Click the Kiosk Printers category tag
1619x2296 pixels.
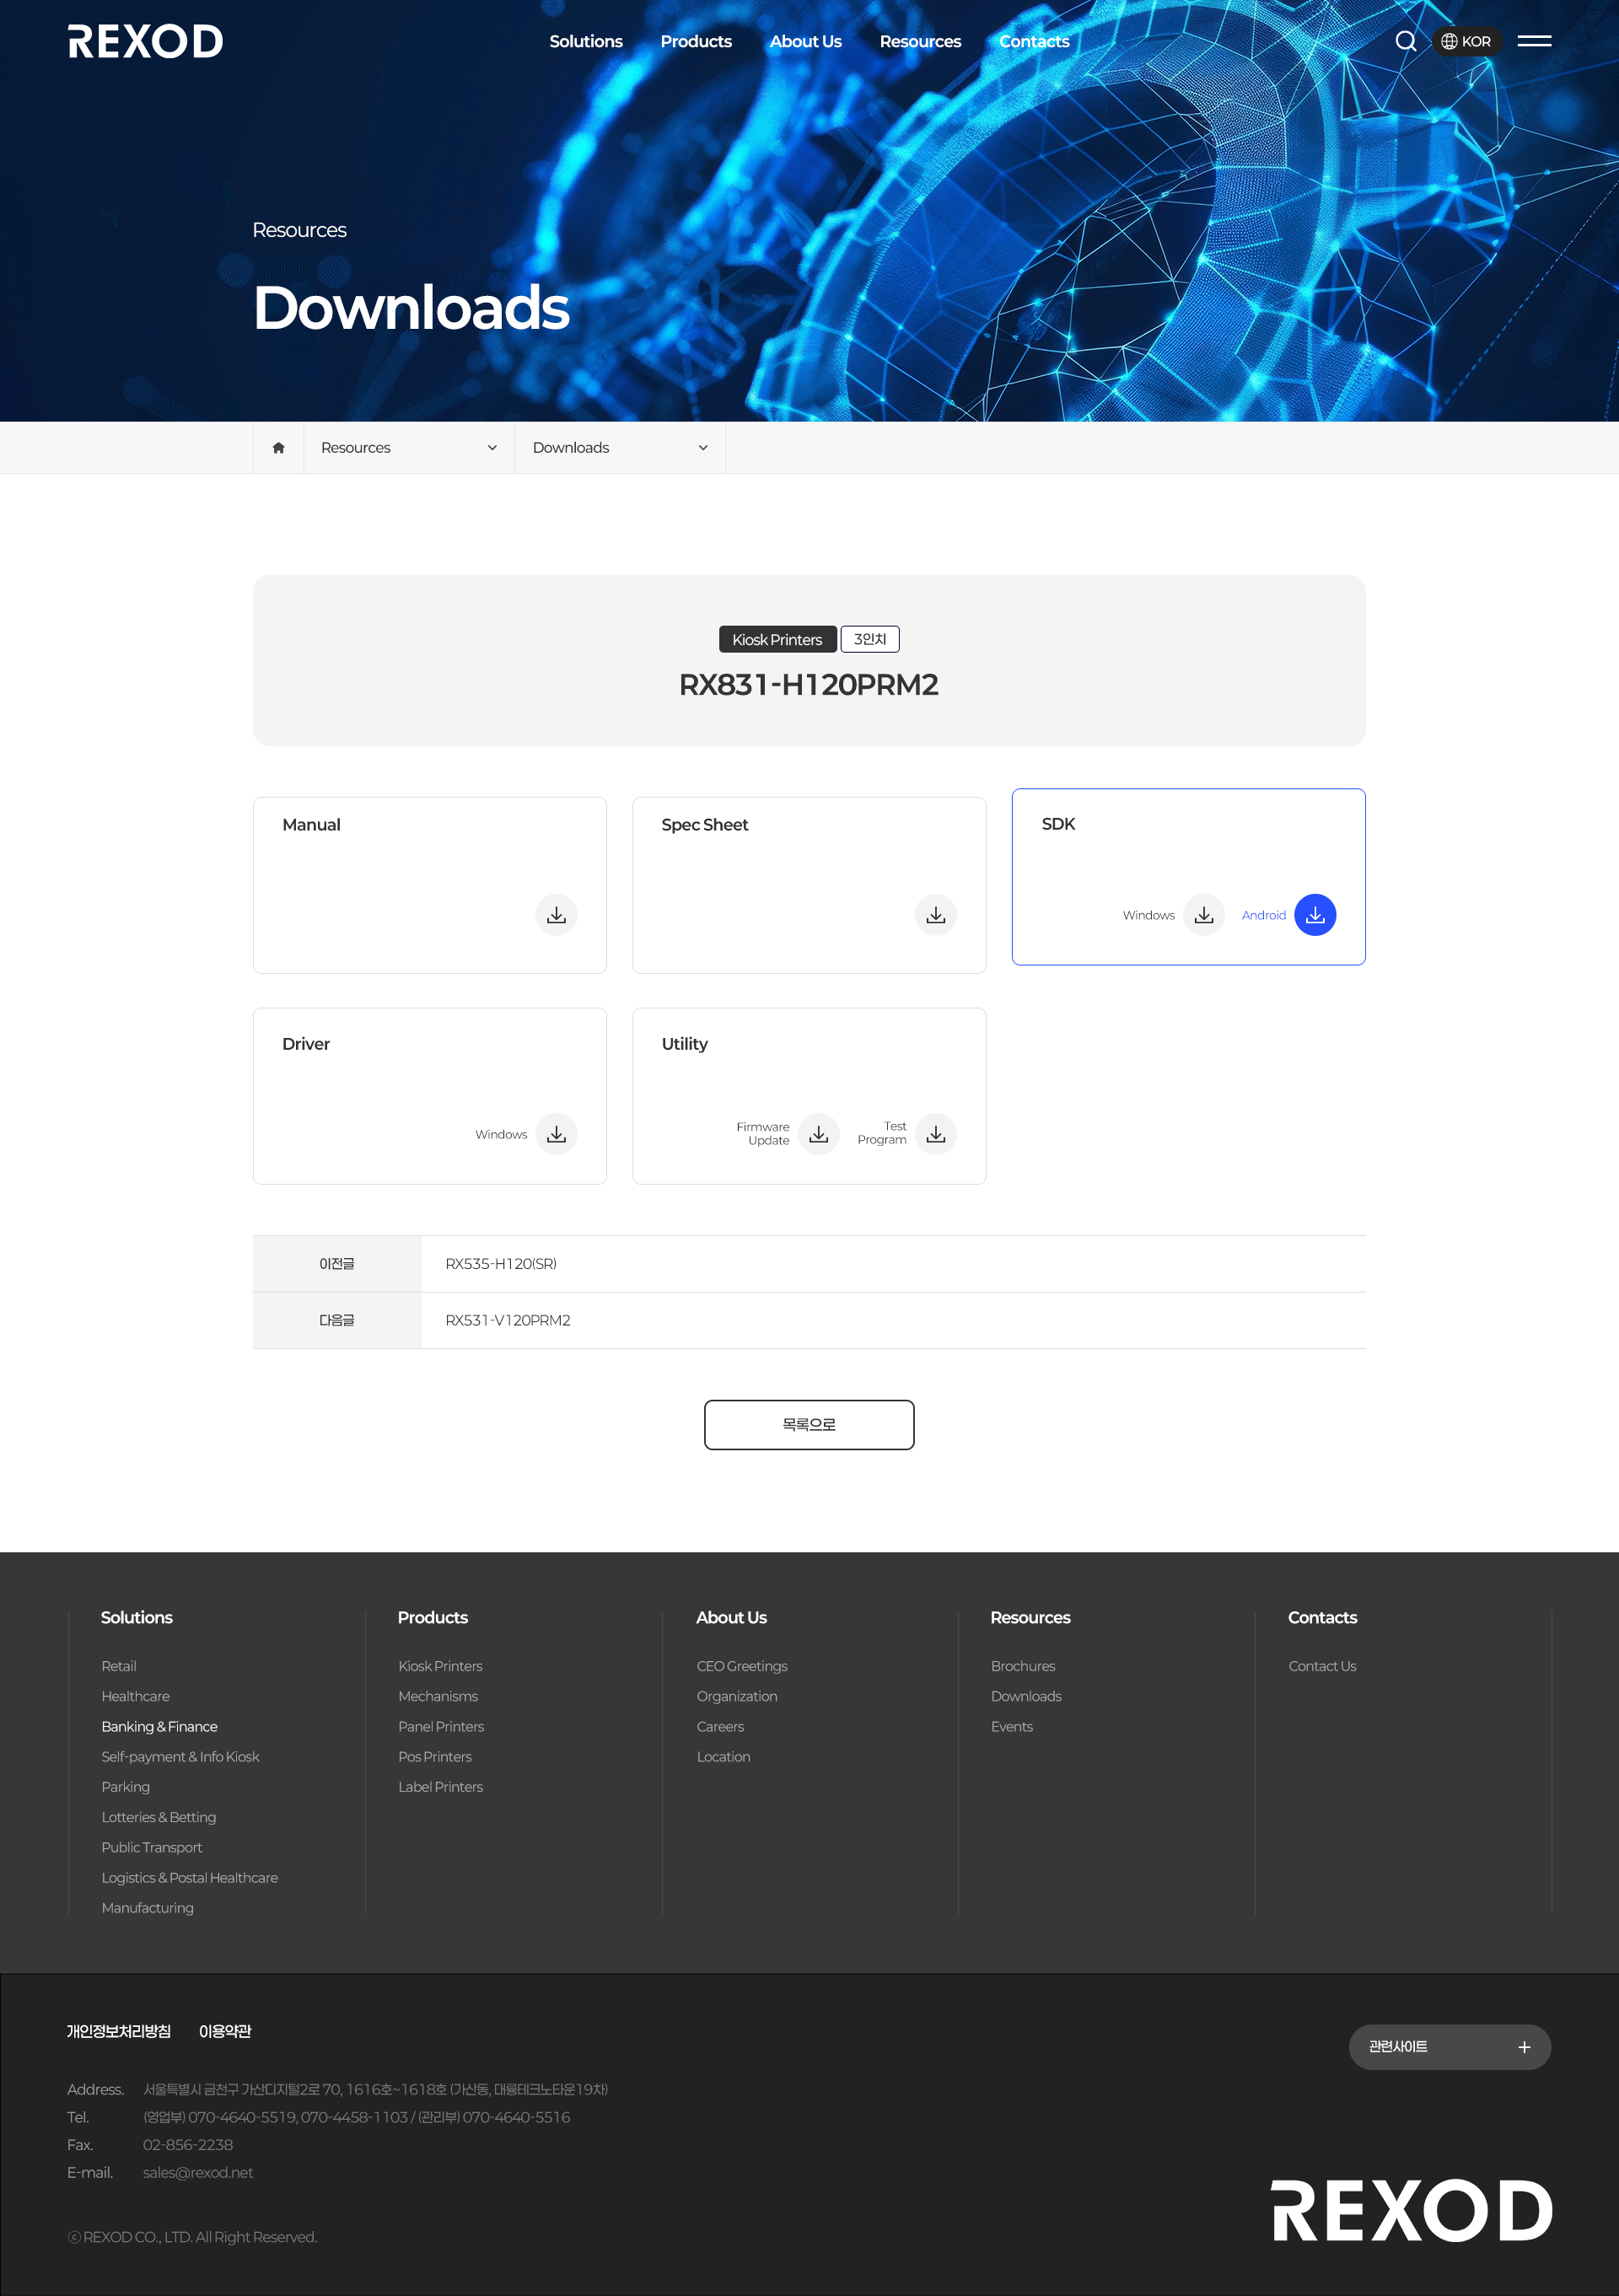point(777,639)
